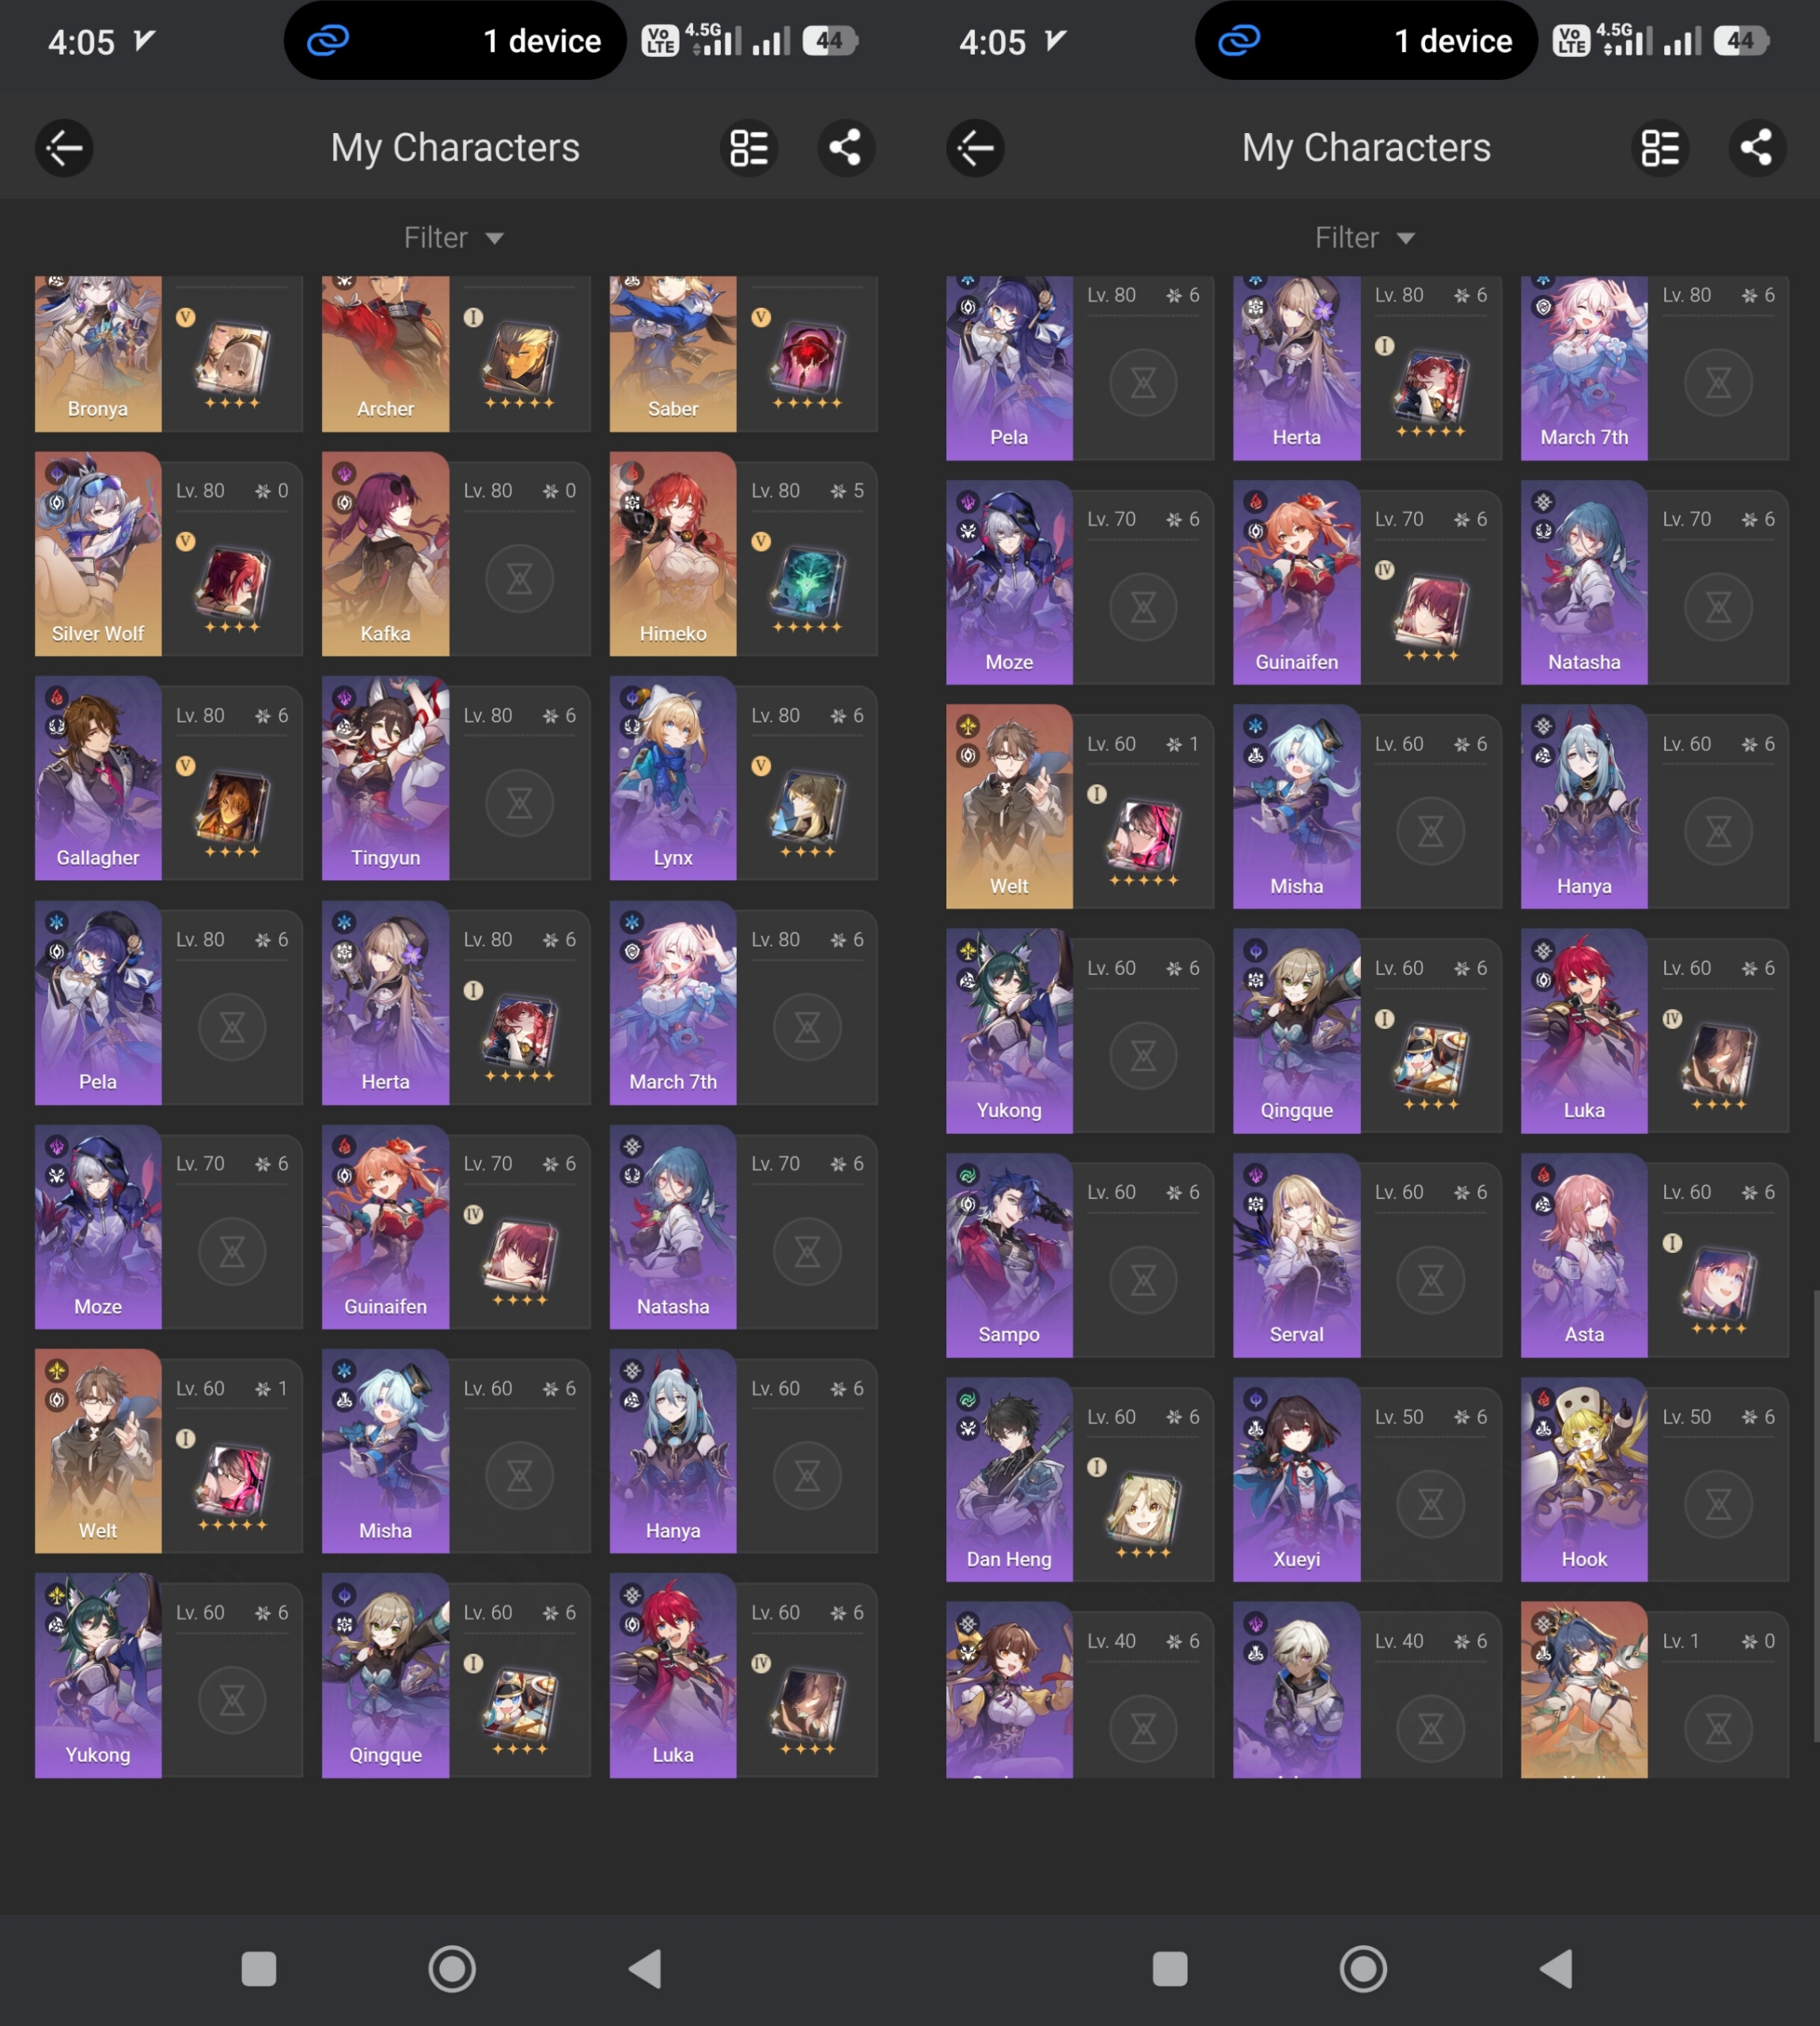View Lynx's character portrait
1820x2026 pixels.
(673, 778)
